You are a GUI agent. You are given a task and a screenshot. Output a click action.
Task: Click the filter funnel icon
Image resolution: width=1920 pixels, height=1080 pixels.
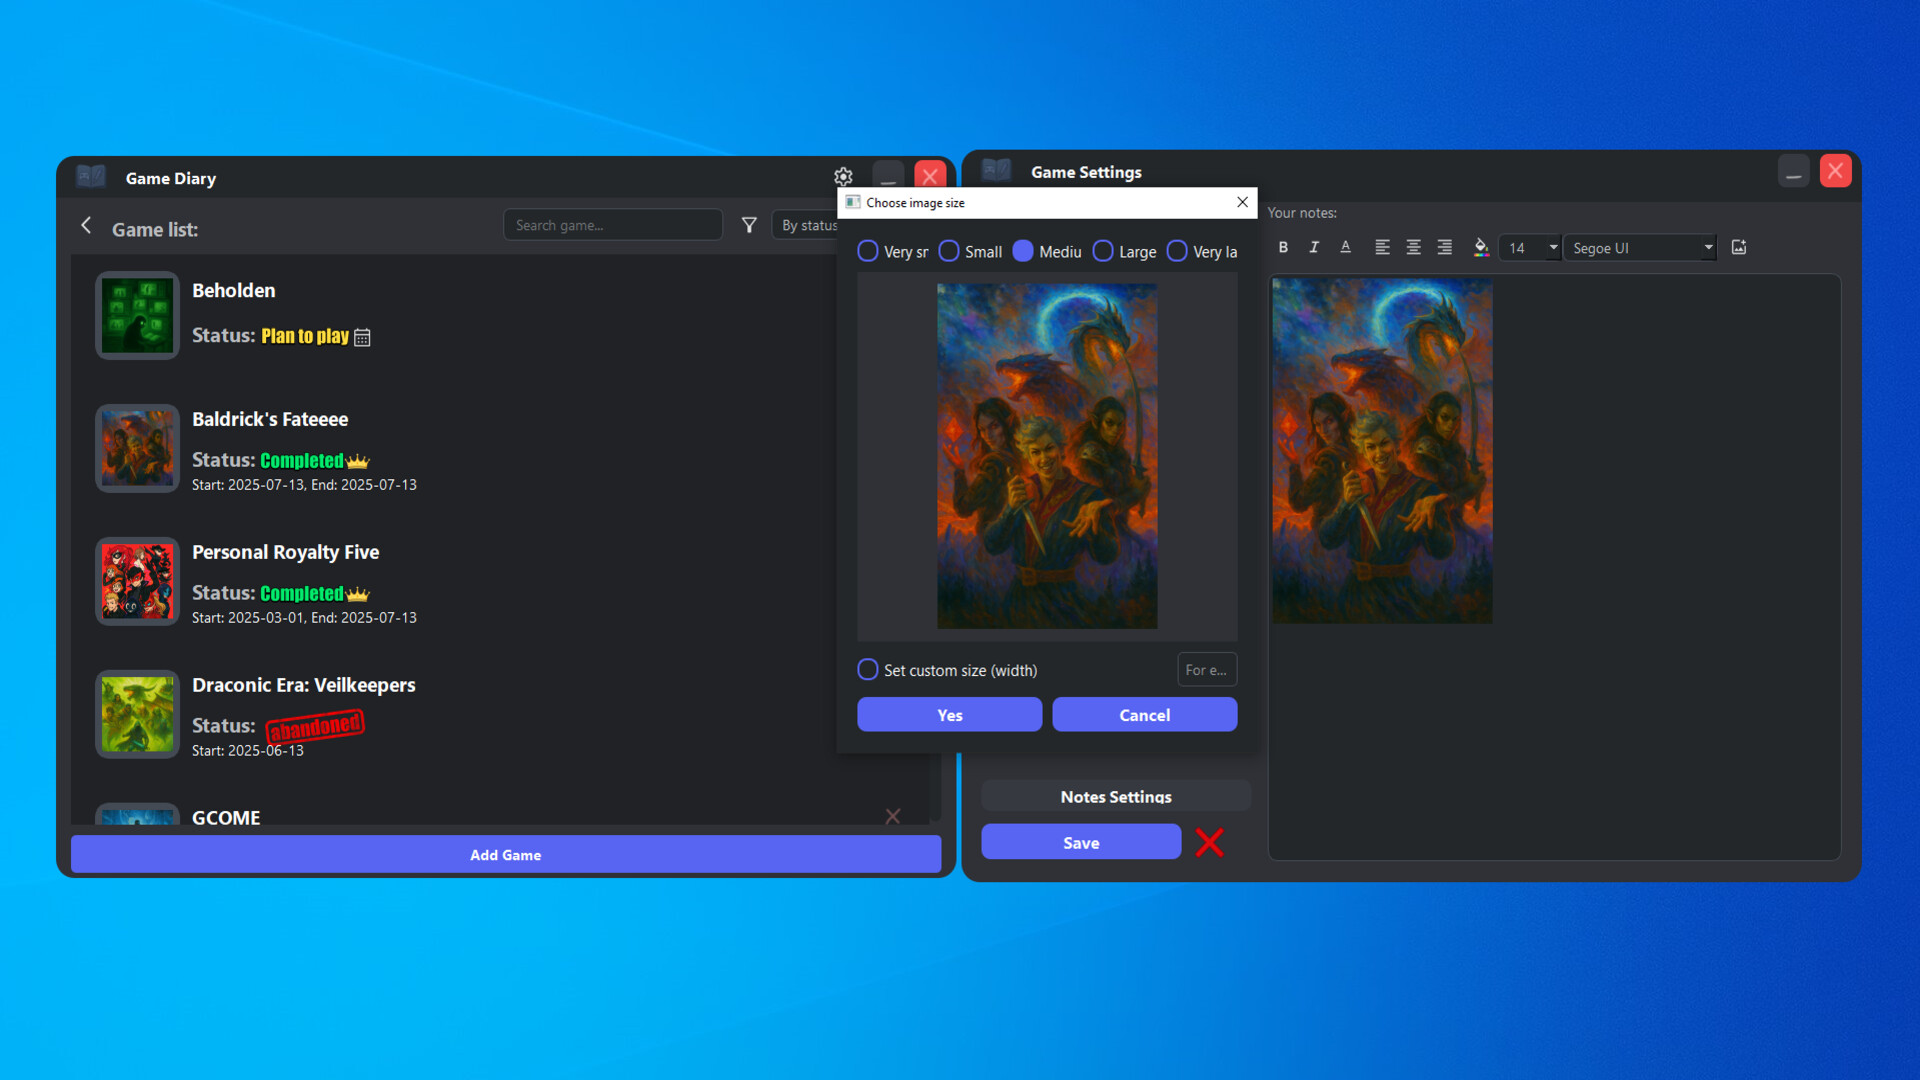click(749, 225)
